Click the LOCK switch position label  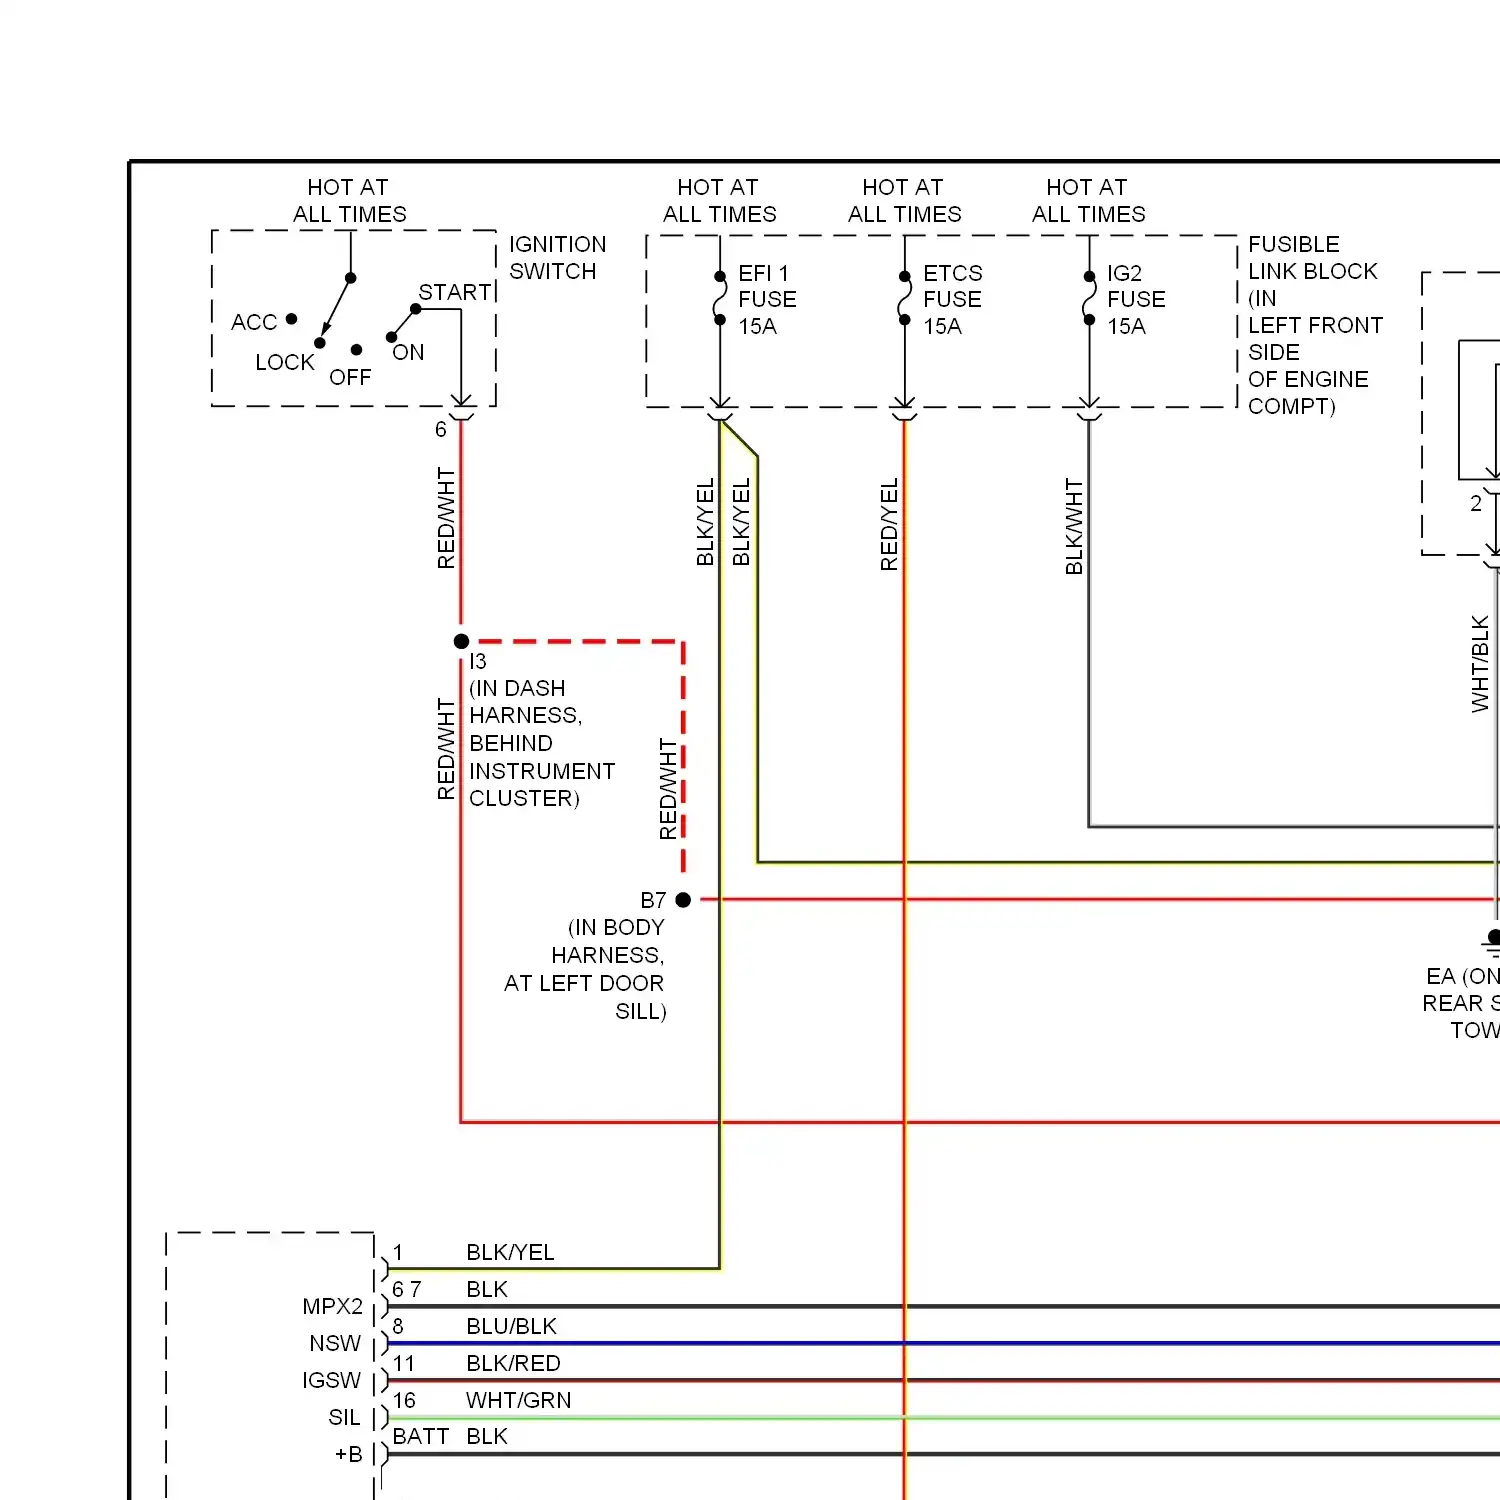tap(285, 362)
